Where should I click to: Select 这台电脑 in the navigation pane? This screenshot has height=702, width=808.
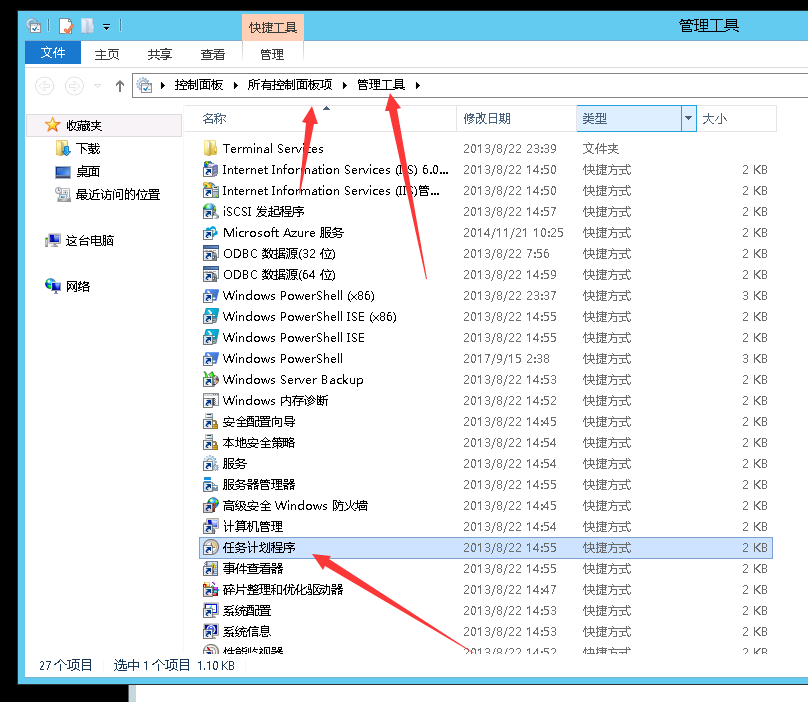pos(90,240)
